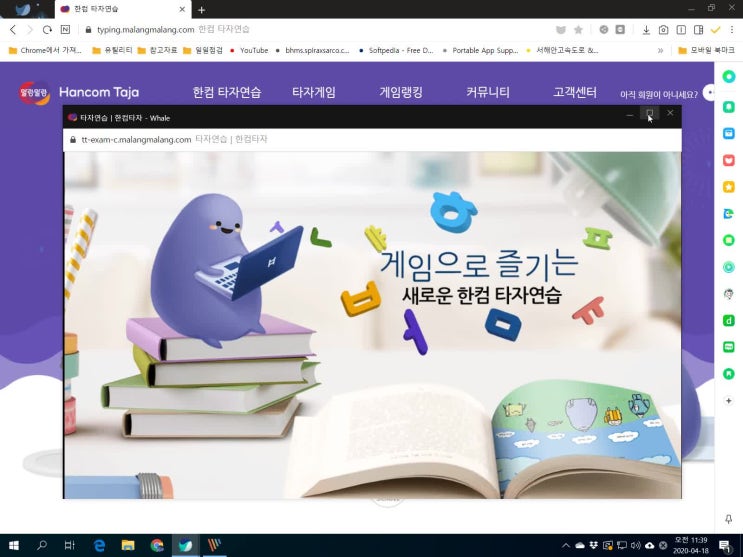Open the bottom green circle sidebar icon
The width and height of the screenshot is (743, 557).
(729, 374)
